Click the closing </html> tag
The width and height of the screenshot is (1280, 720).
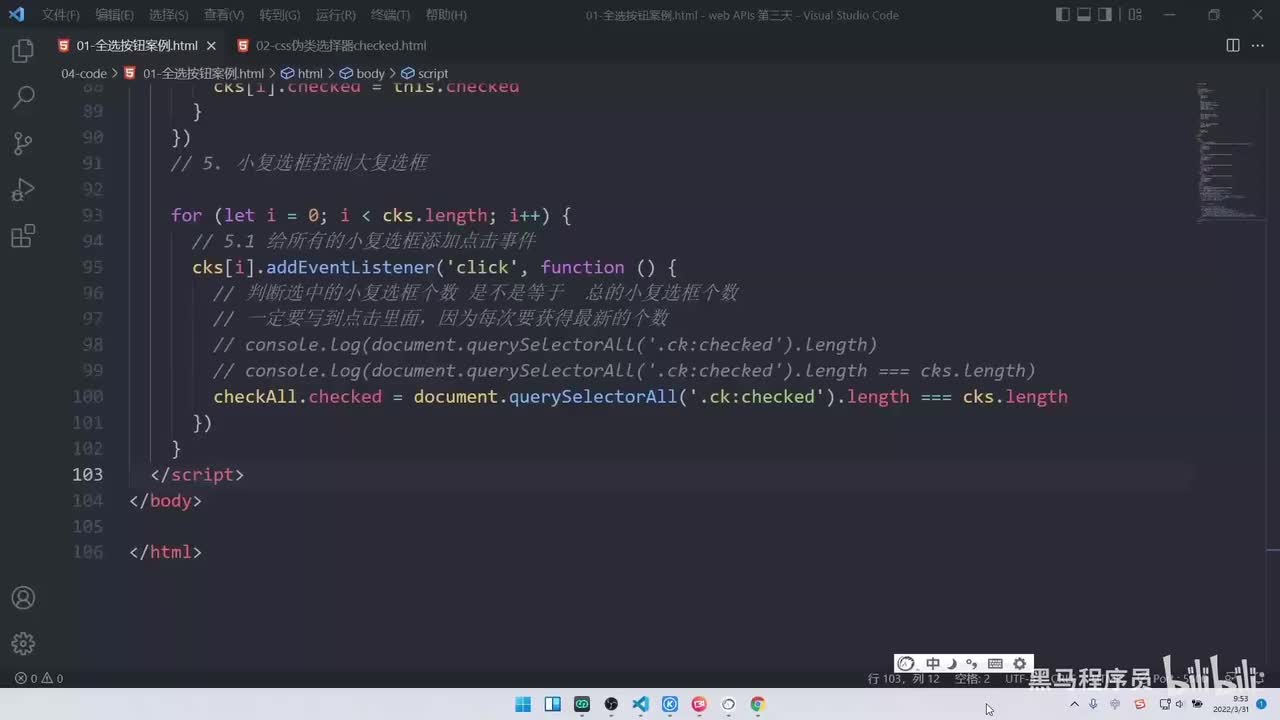(165, 552)
